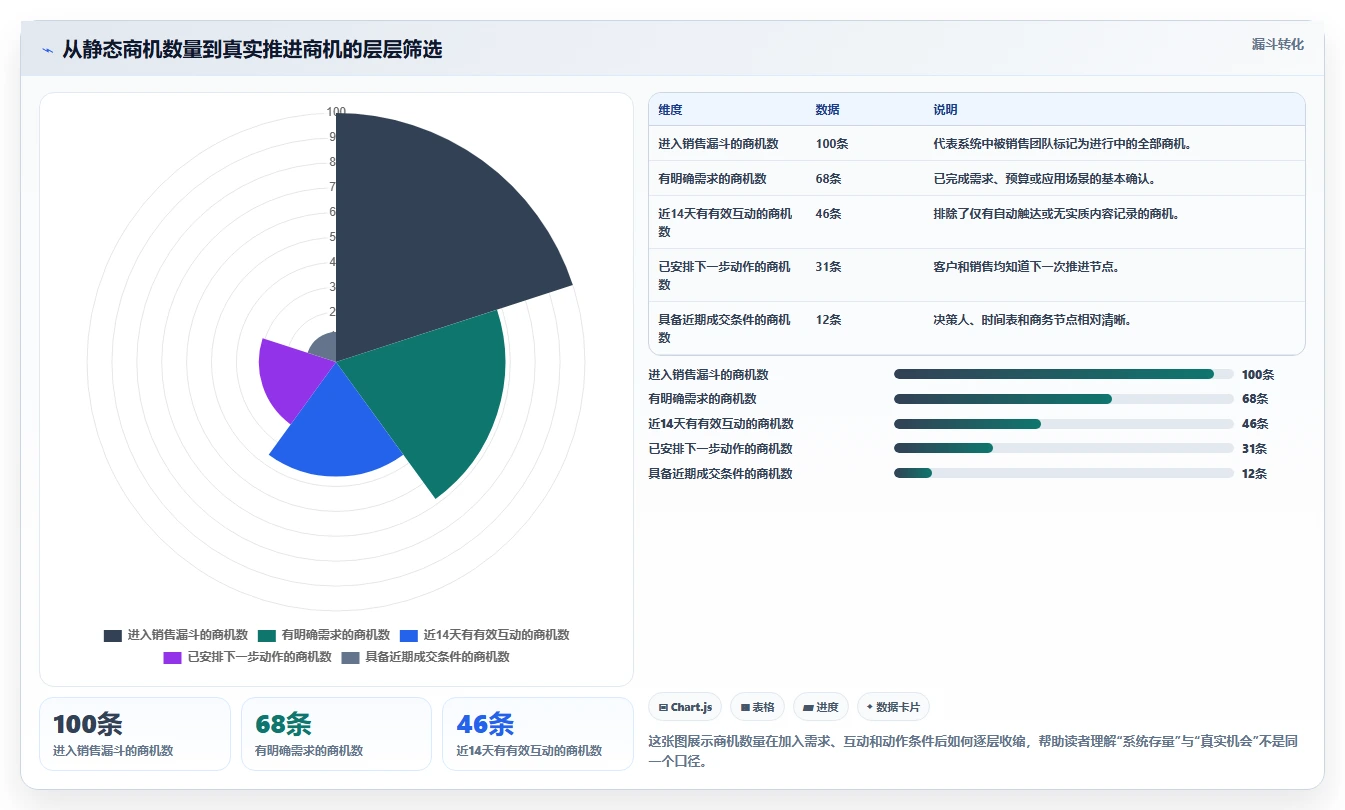Select the small gray polar chart slice
1345x810 pixels.
pos(325,348)
